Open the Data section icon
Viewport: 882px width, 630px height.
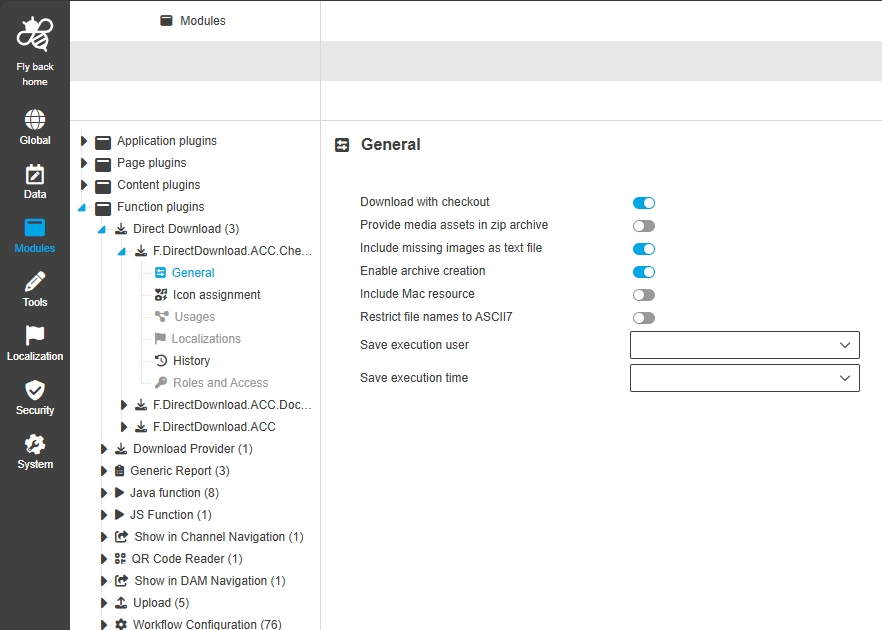[x=35, y=174]
